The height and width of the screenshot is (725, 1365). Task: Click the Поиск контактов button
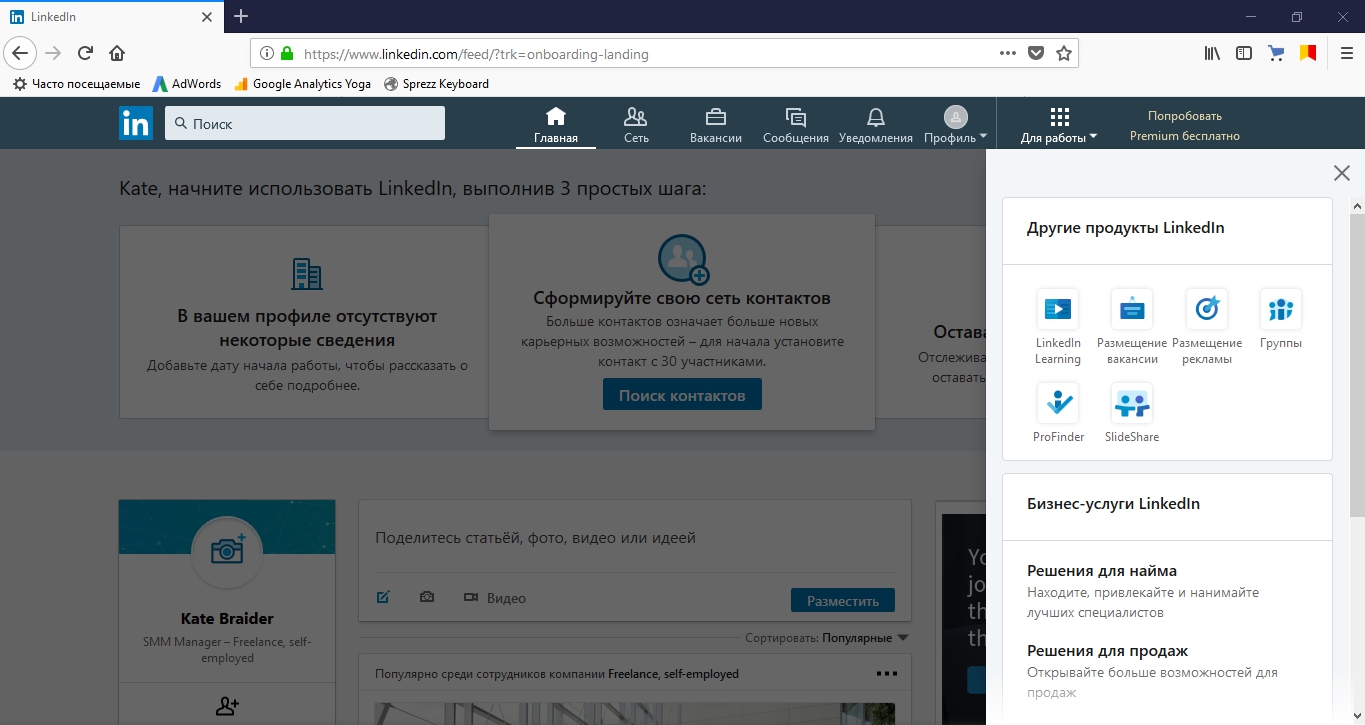tap(682, 395)
